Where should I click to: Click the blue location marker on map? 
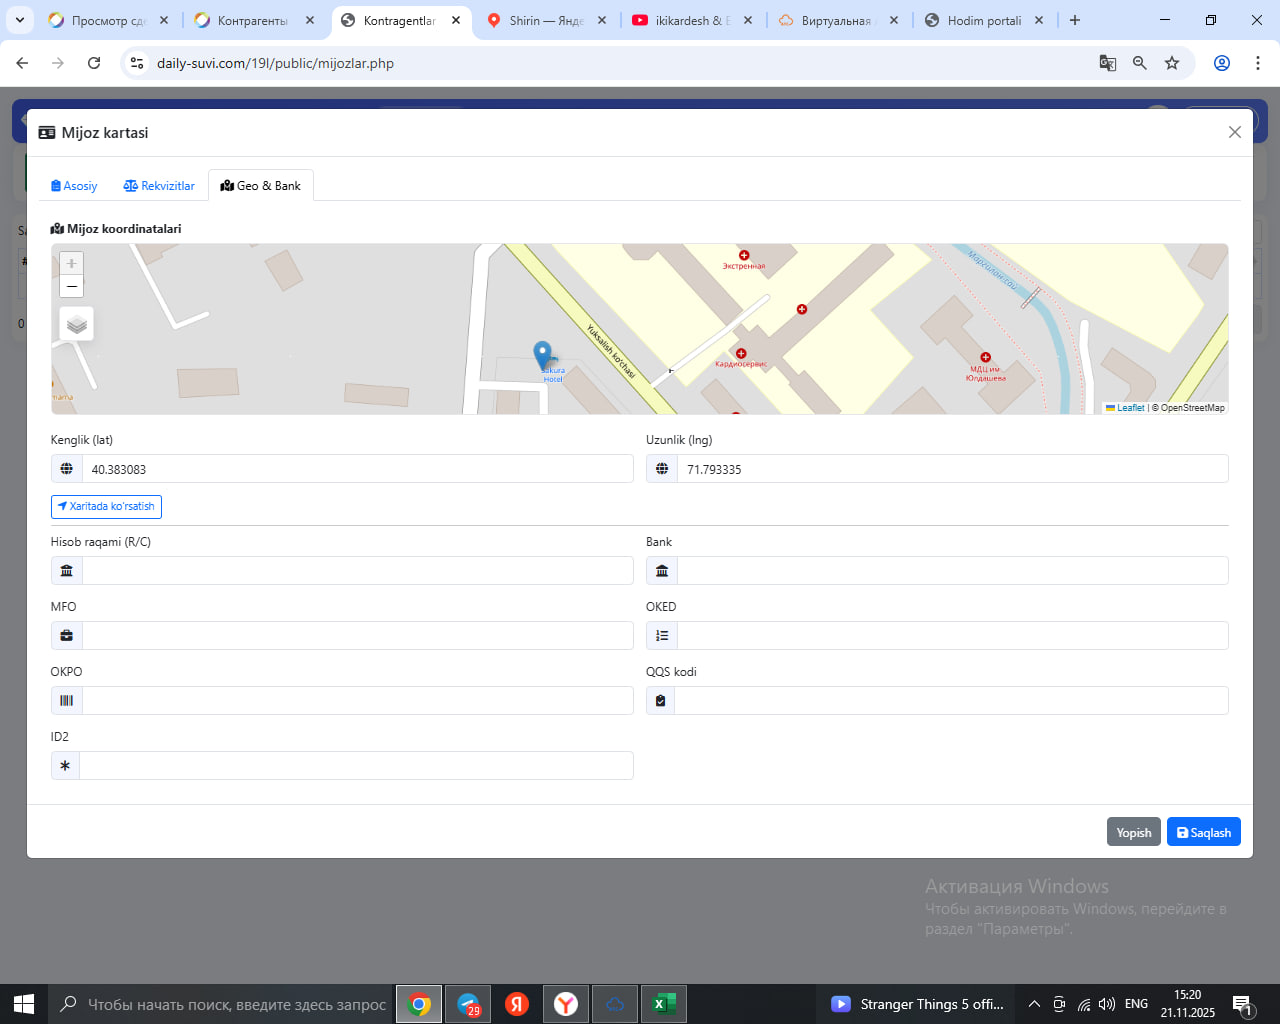(542, 355)
